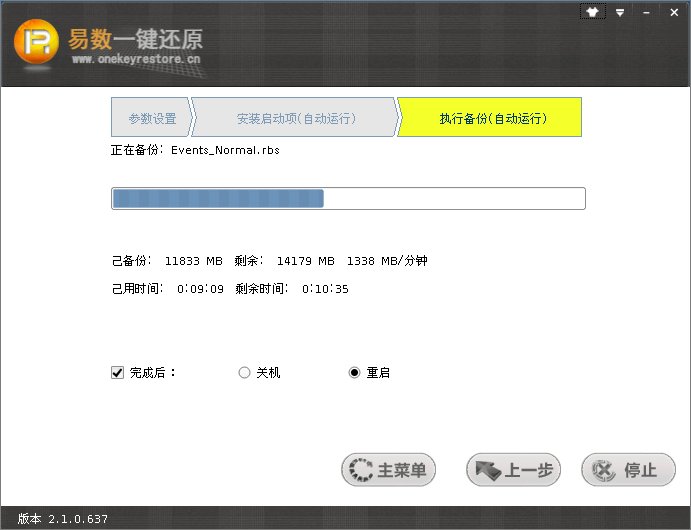Click the 14179 MB remaining value
691x530 pixels.
click(x=305, y=261)
